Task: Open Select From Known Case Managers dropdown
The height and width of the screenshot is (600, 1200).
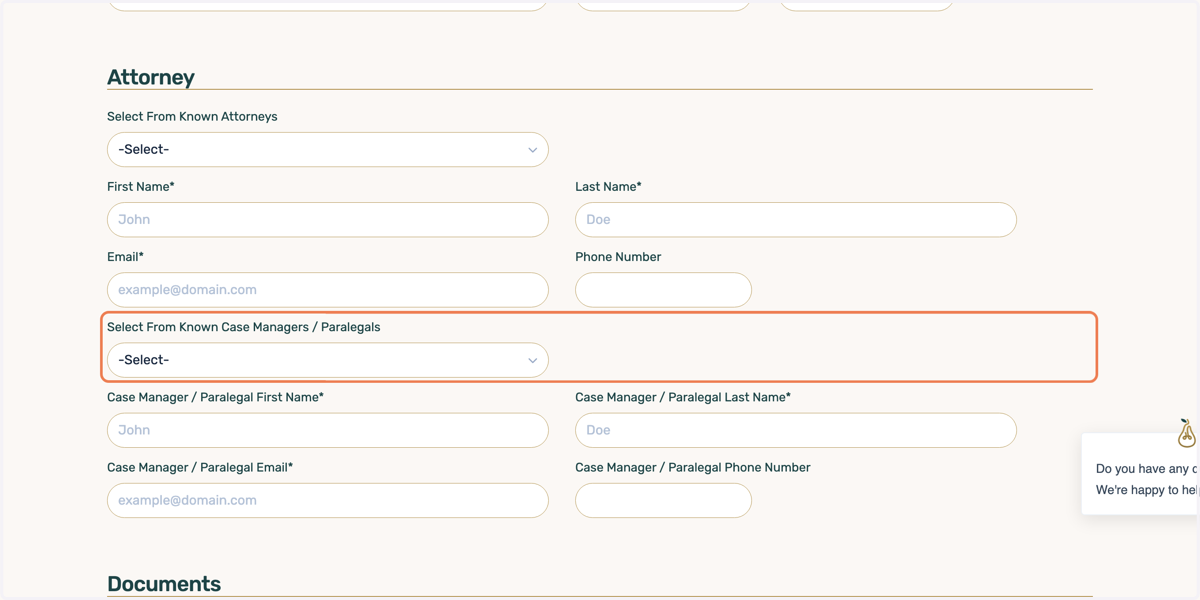Action: pos(328,360)
